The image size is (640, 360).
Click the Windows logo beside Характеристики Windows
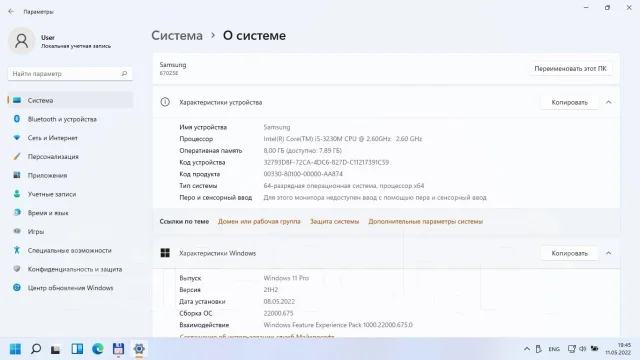[165, 253]
